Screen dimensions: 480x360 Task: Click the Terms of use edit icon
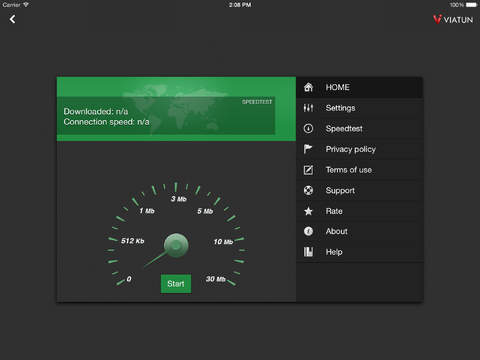point(308,170)
